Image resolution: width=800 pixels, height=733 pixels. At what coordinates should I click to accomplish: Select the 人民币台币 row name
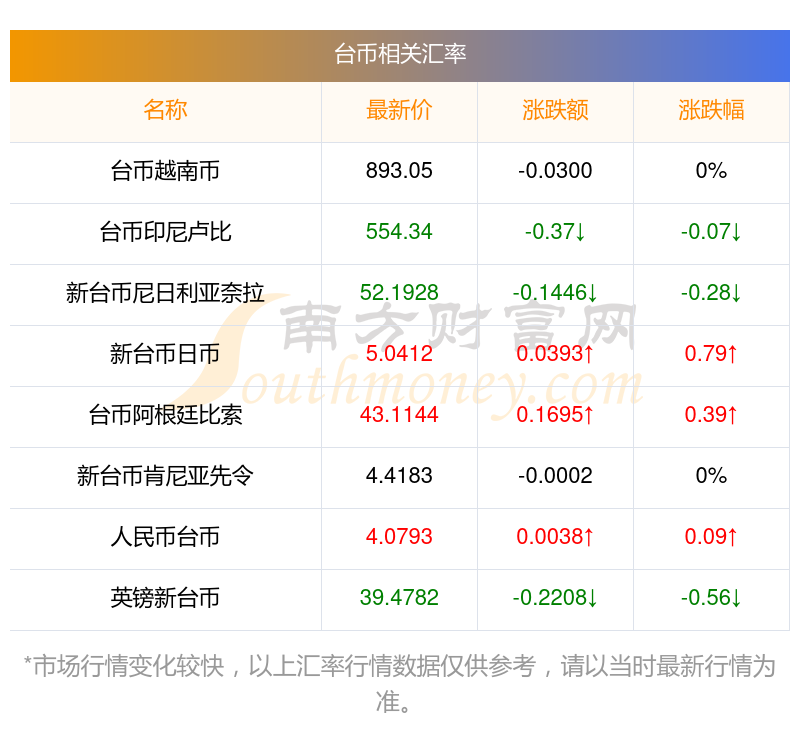point(165,537)
